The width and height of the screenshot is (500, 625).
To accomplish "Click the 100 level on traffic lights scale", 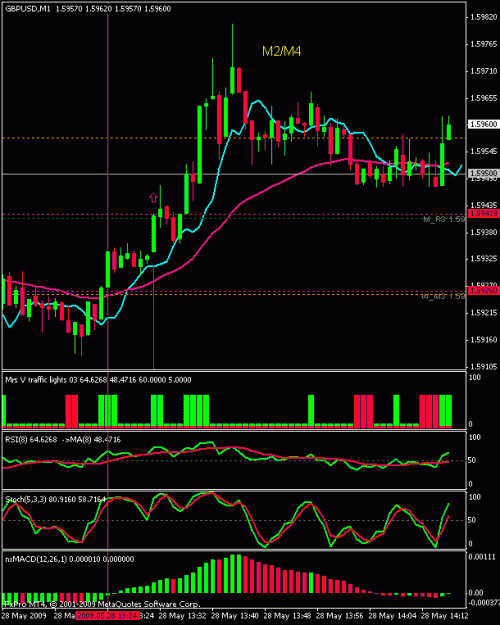I will point(474,377).
